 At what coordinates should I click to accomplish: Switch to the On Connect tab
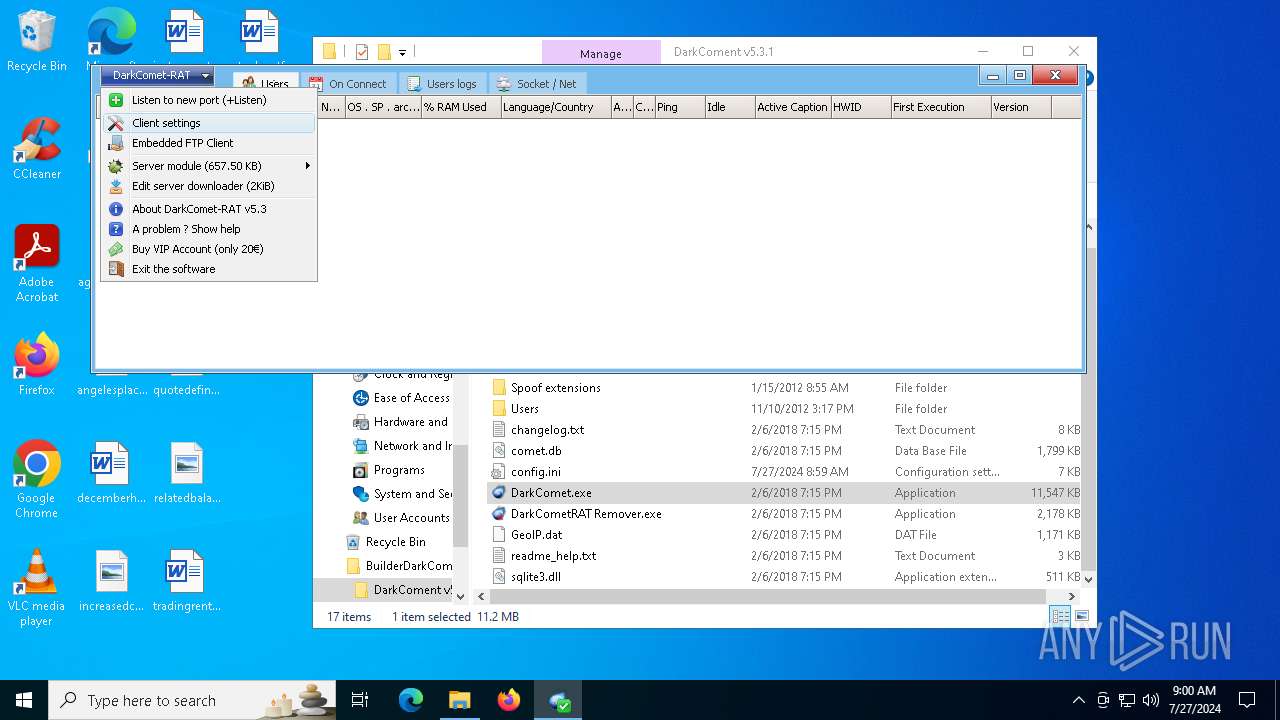point(348,84)
